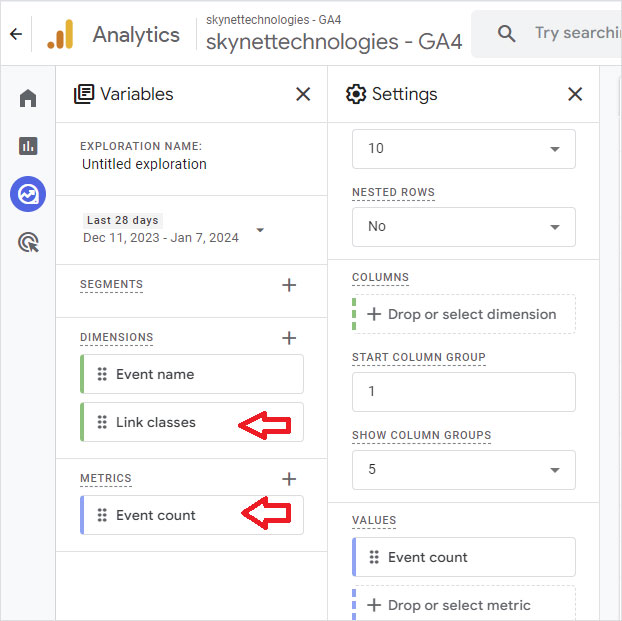This screenshot has height=621, width=622.
Task: Click the VALUES label
Action: 374,520
